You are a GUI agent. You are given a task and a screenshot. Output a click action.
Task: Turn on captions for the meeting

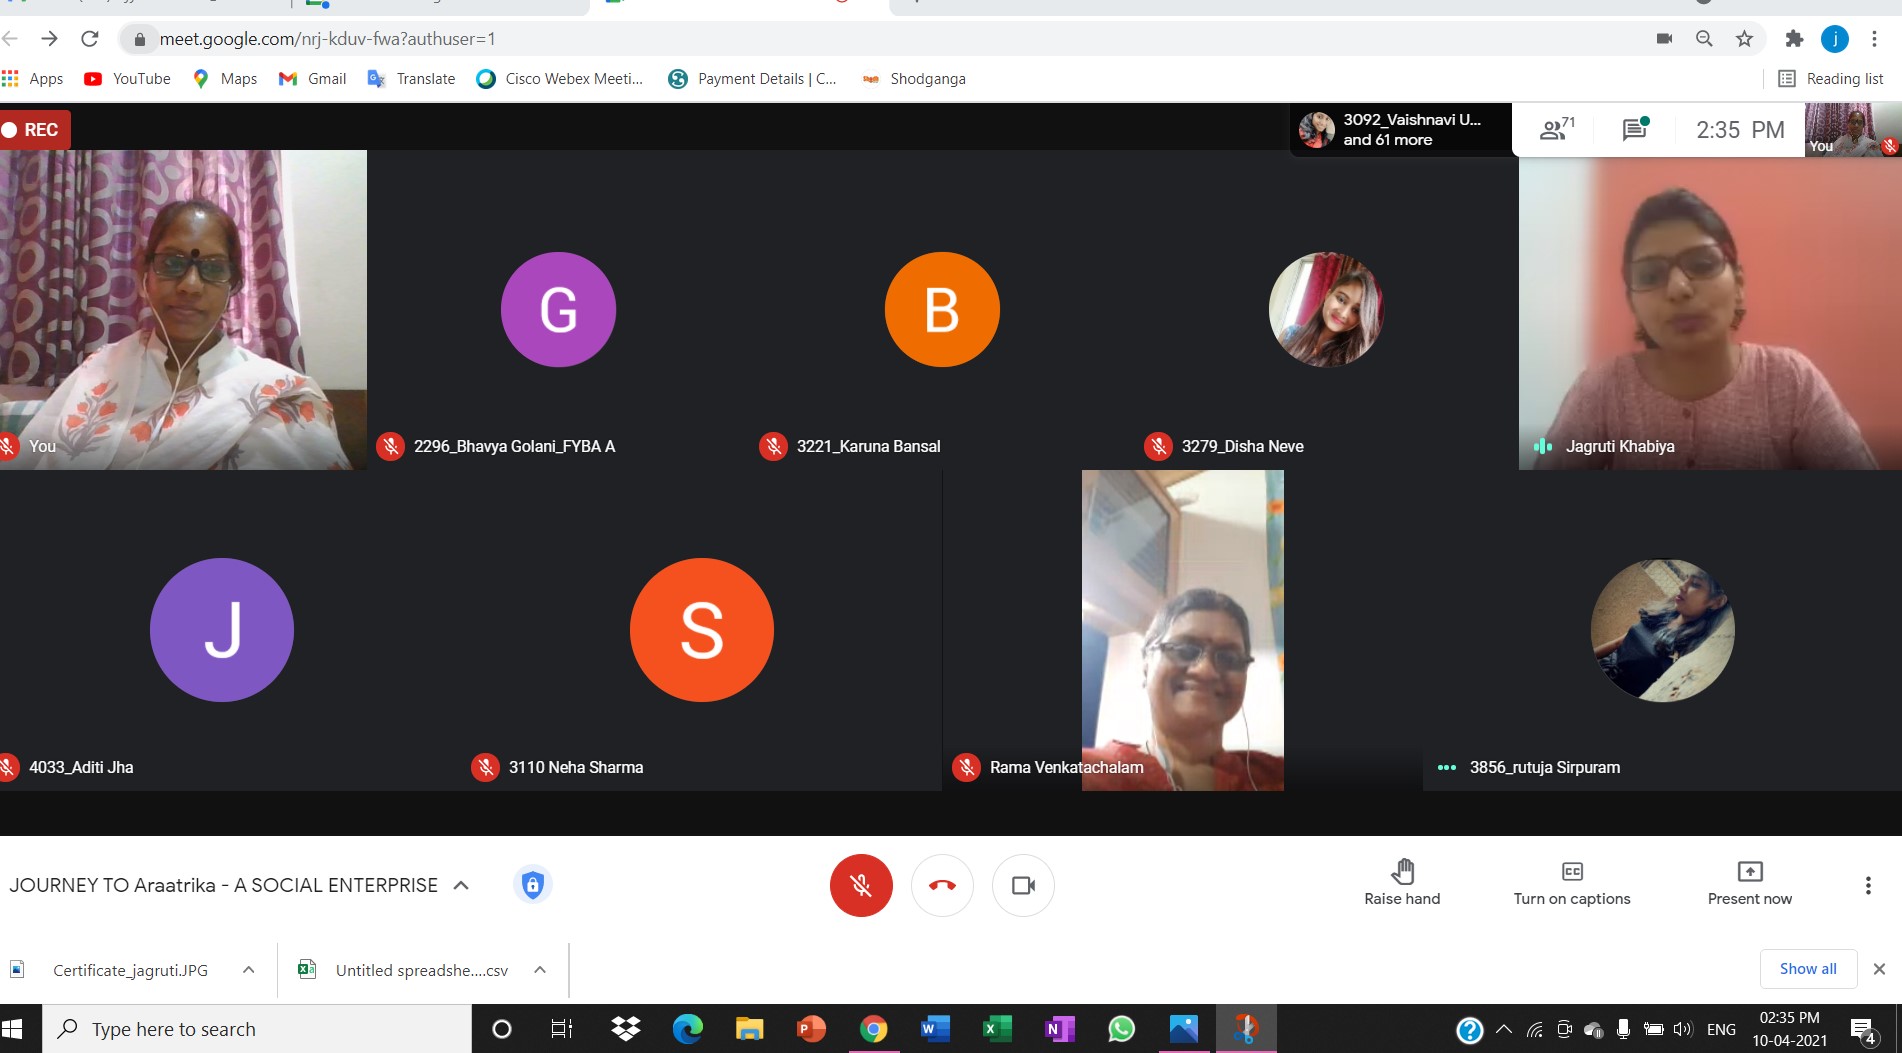(1571, 880)
